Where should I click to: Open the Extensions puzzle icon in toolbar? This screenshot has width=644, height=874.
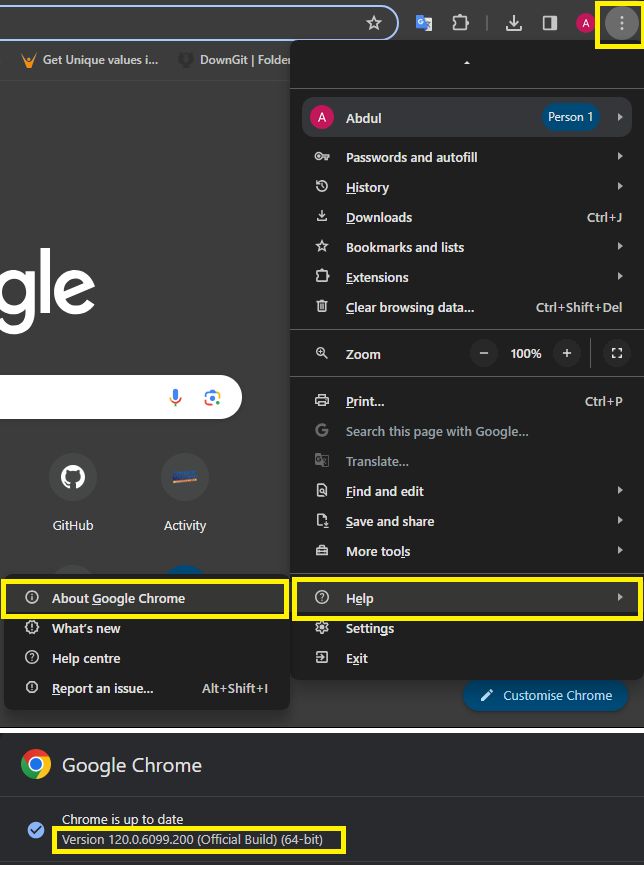(460, 23)
